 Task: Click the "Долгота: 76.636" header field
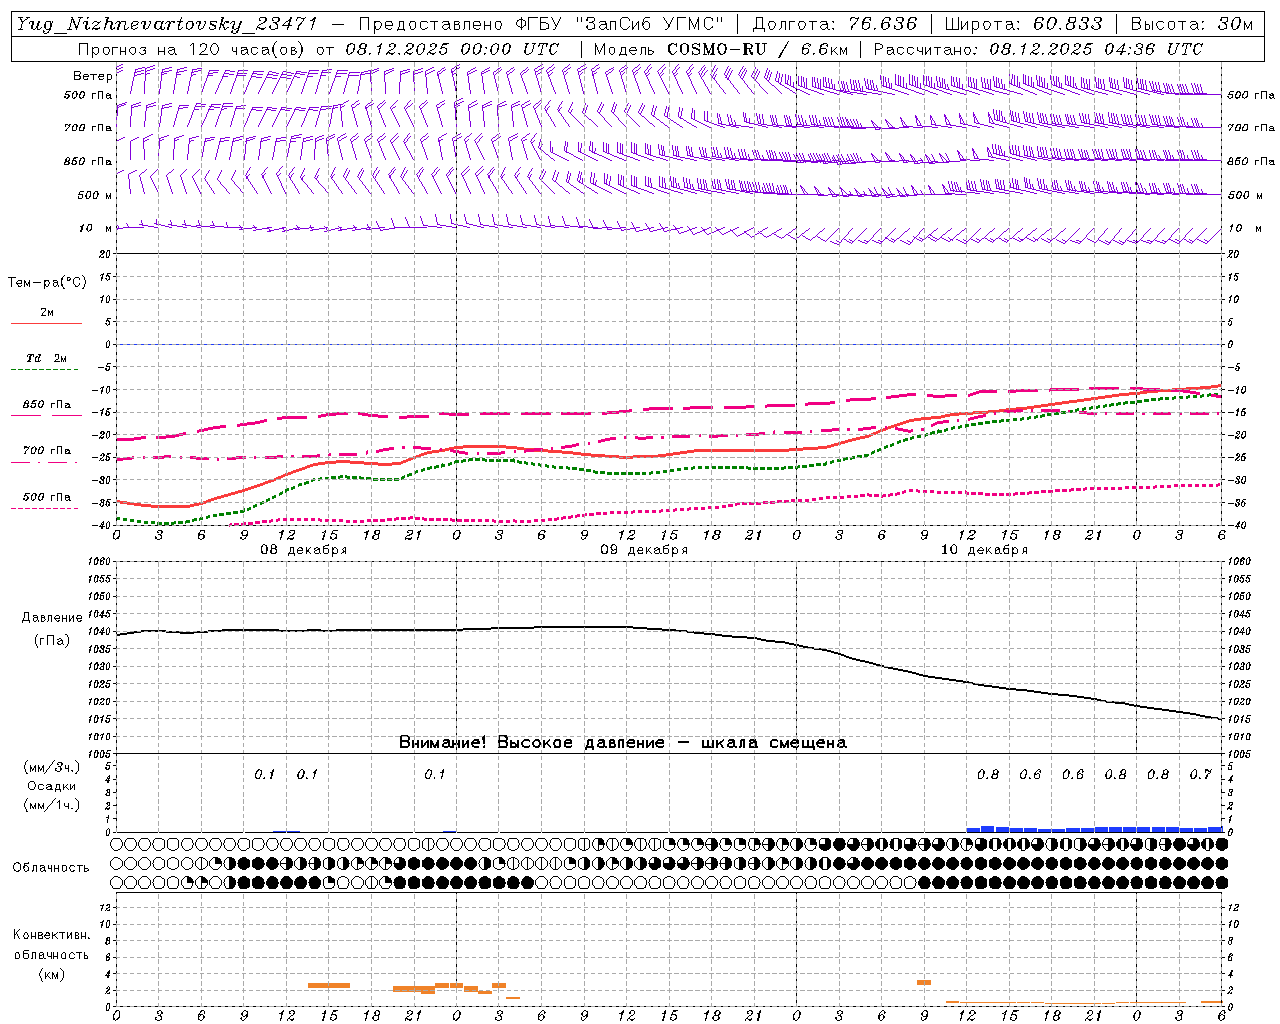click(x=834, y=24)
